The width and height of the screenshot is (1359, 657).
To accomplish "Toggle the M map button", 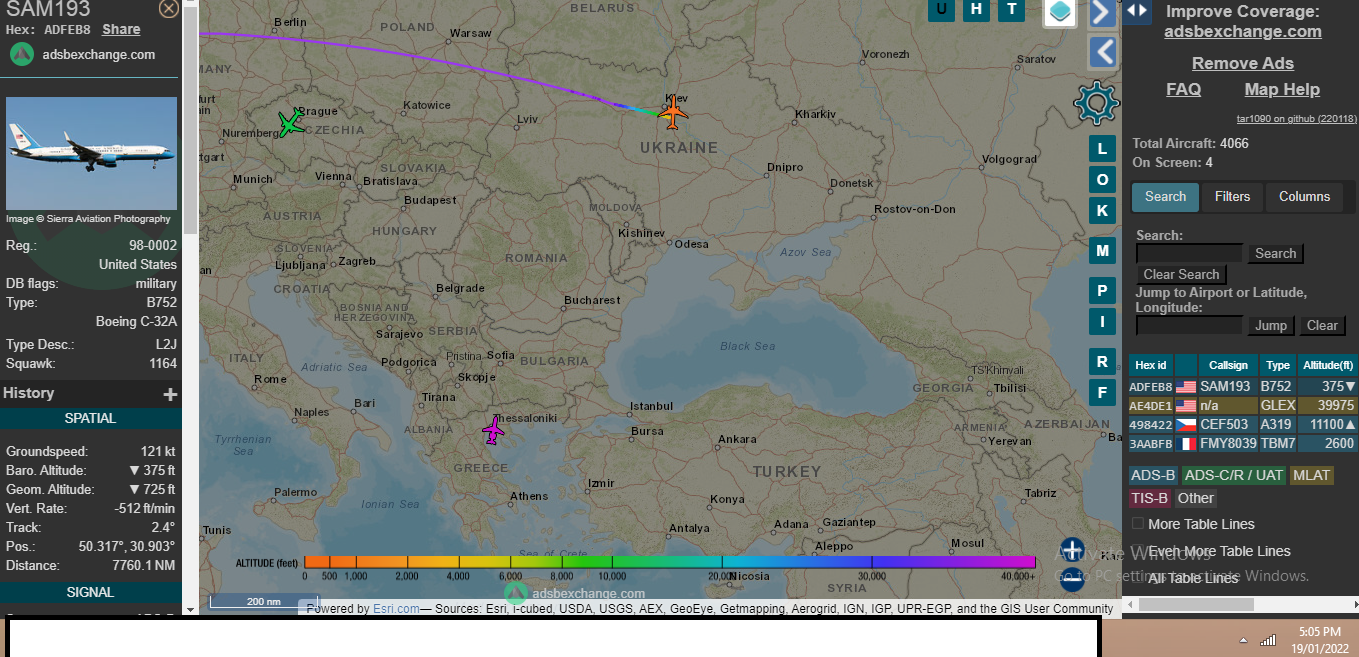I will coord(1102,251).
